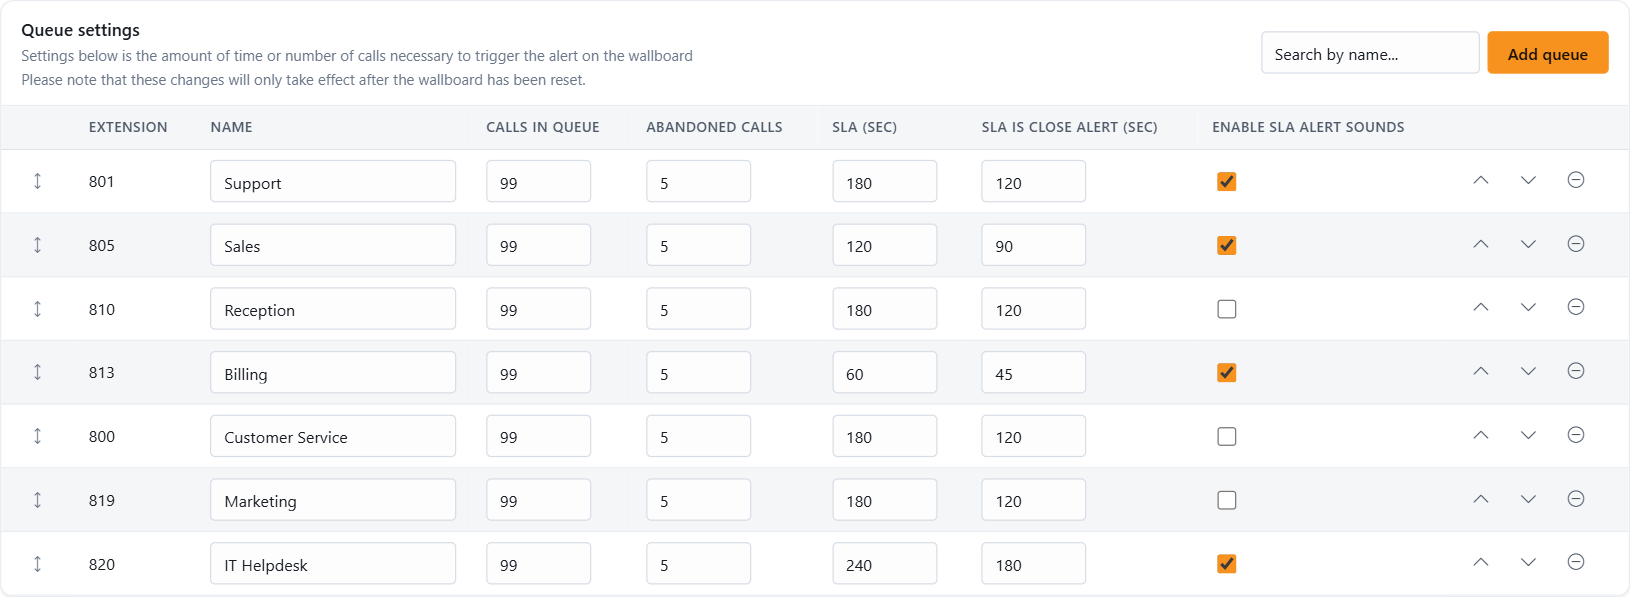The height and width of the screenshot is (597, 1630).
Task: Move the IT Helpdesk queue down
Action: (1528, 562)
